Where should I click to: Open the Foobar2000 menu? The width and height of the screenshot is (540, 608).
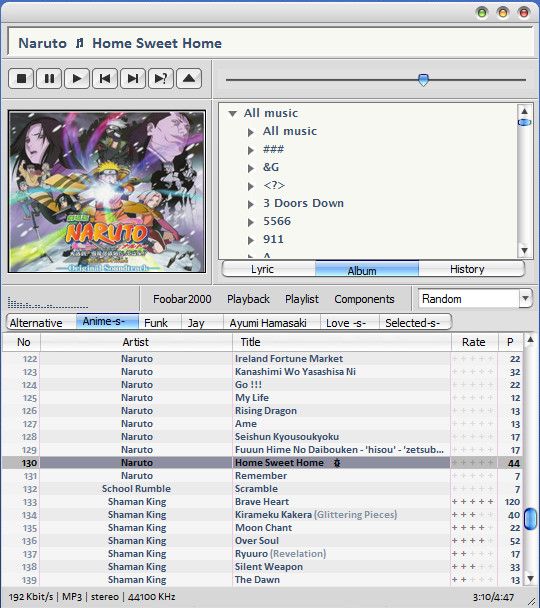click(182, 299)
